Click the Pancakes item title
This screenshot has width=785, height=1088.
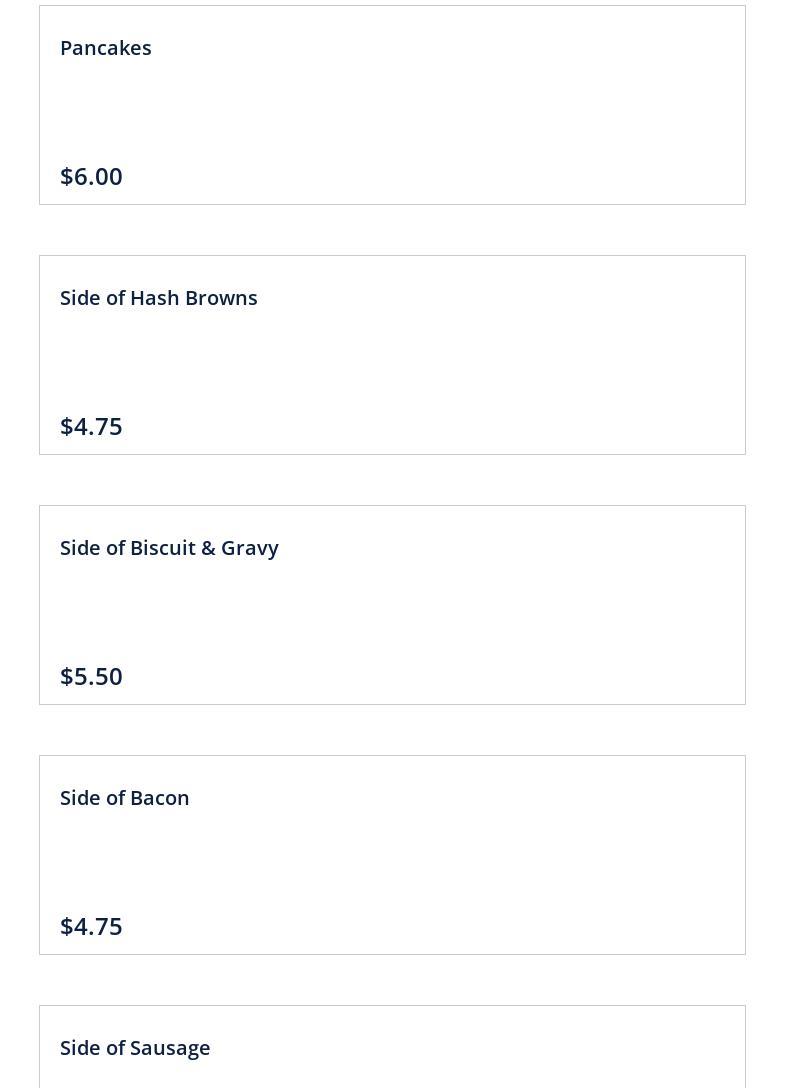106,48
